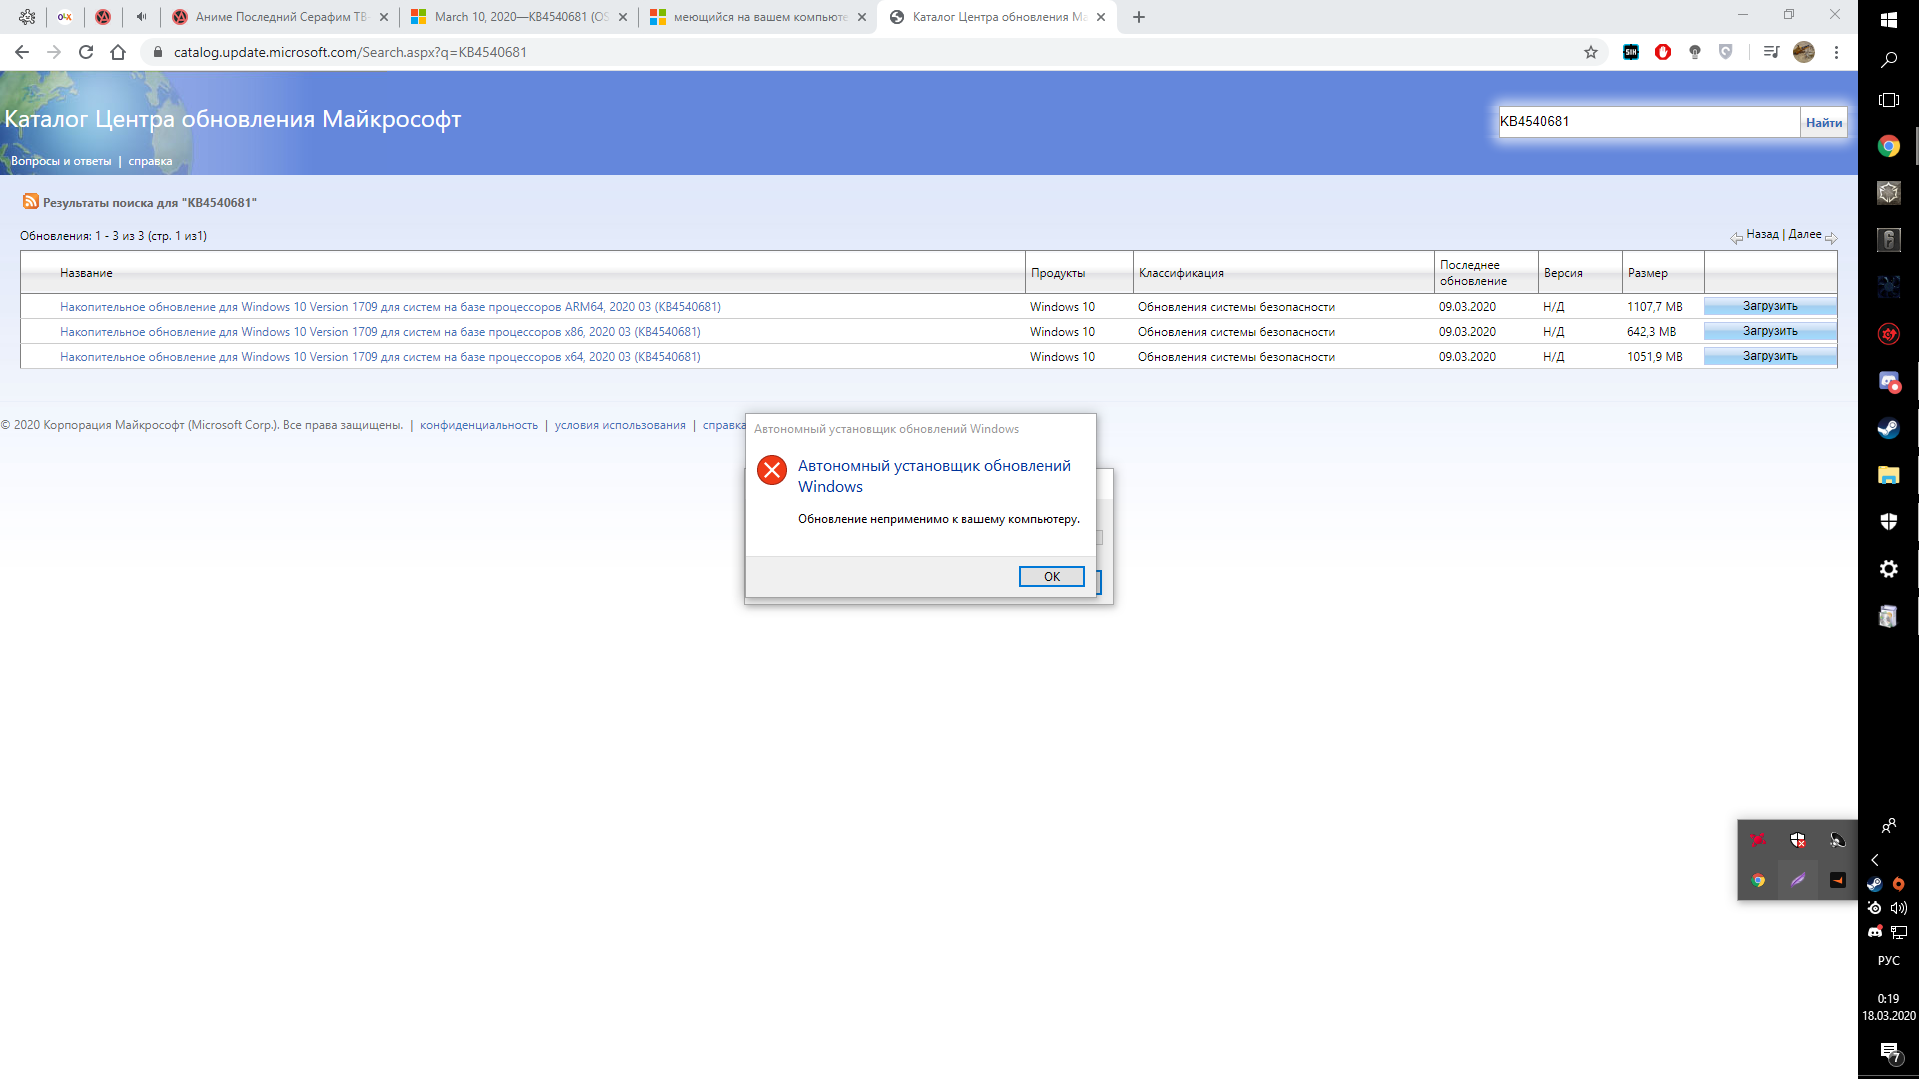The height and width of the screenshot is (1079, 1919).
Task: Download the x64 update via Загрузить
Action: coord(1770,356)
